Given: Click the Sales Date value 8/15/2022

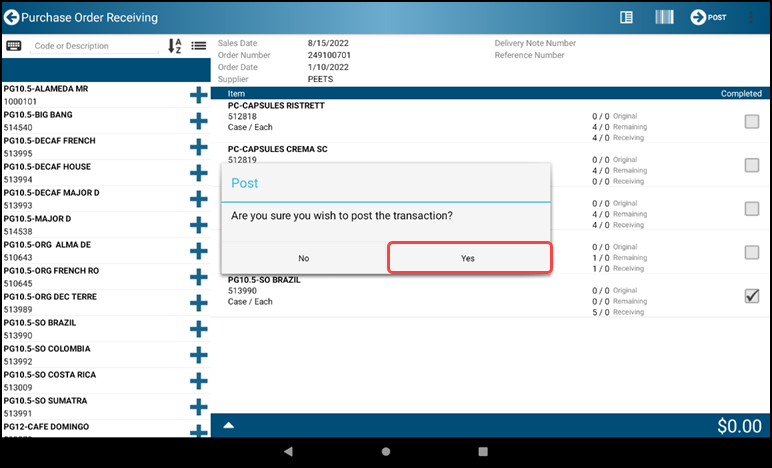Looking at the screenshot, I should (x=328, y=43).
